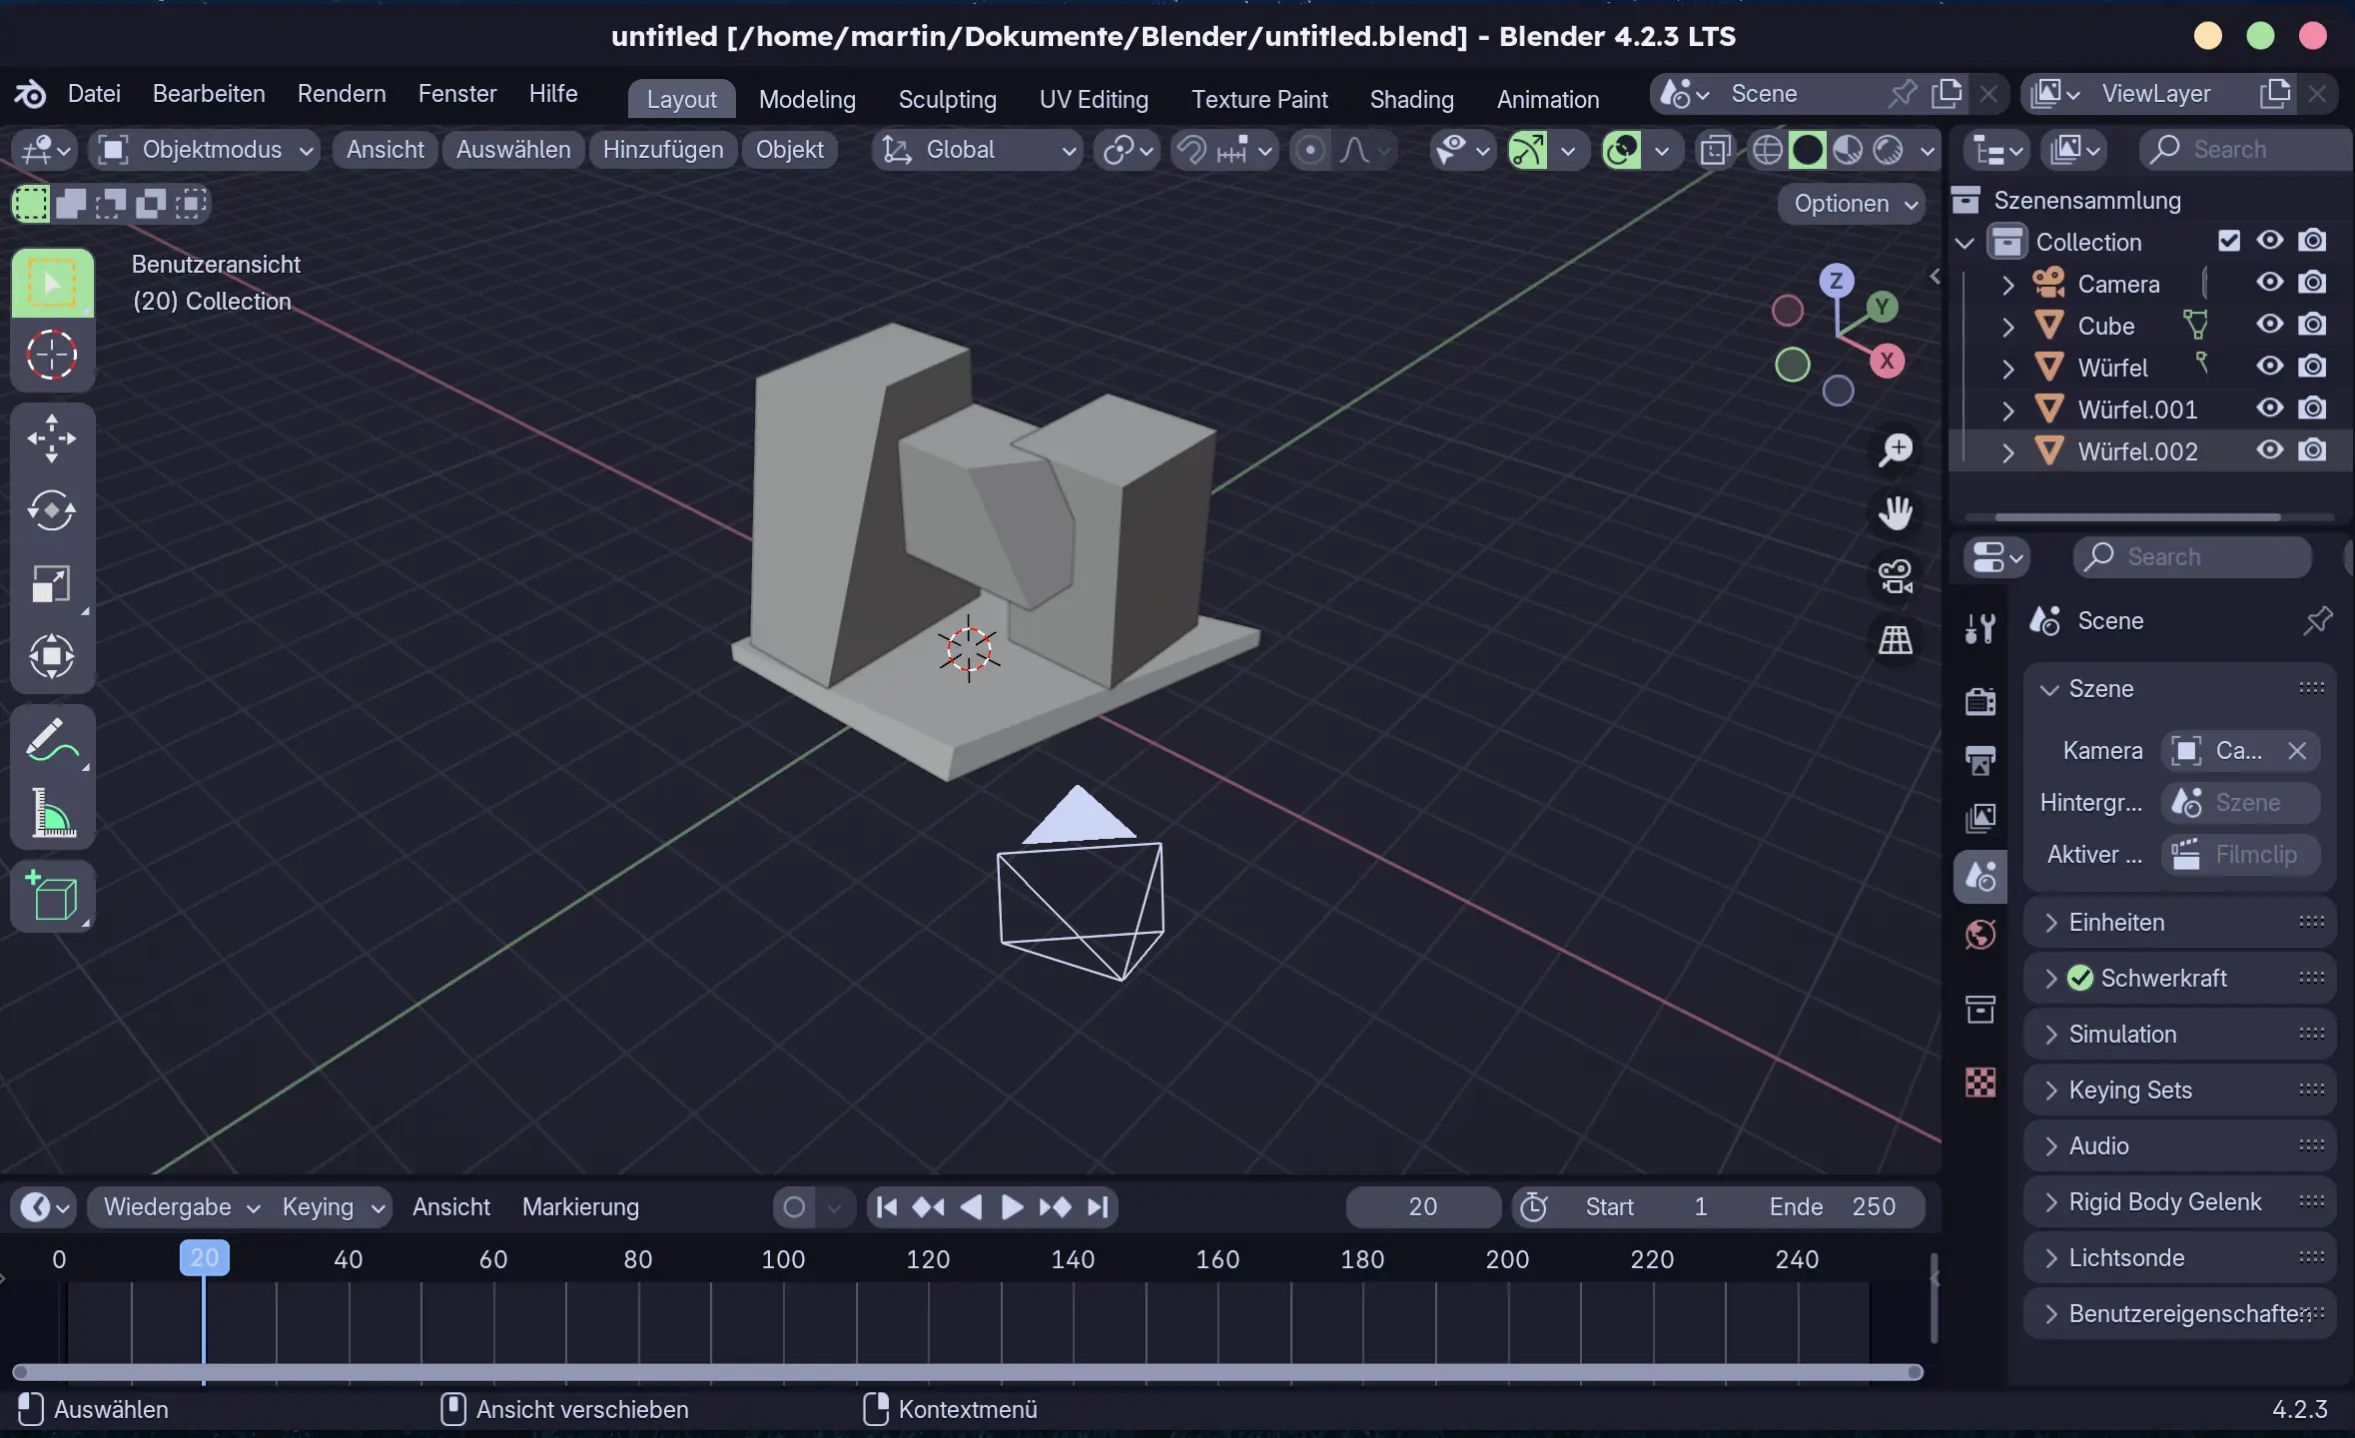Click the Optionen button
The image size is (2355, 1438).
tap(1853, 204)
